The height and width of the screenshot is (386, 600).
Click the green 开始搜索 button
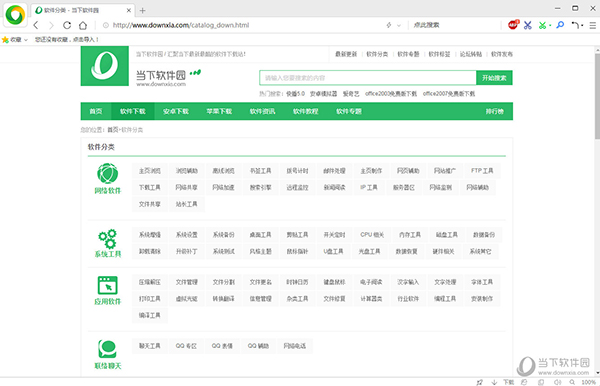(494, 78)
